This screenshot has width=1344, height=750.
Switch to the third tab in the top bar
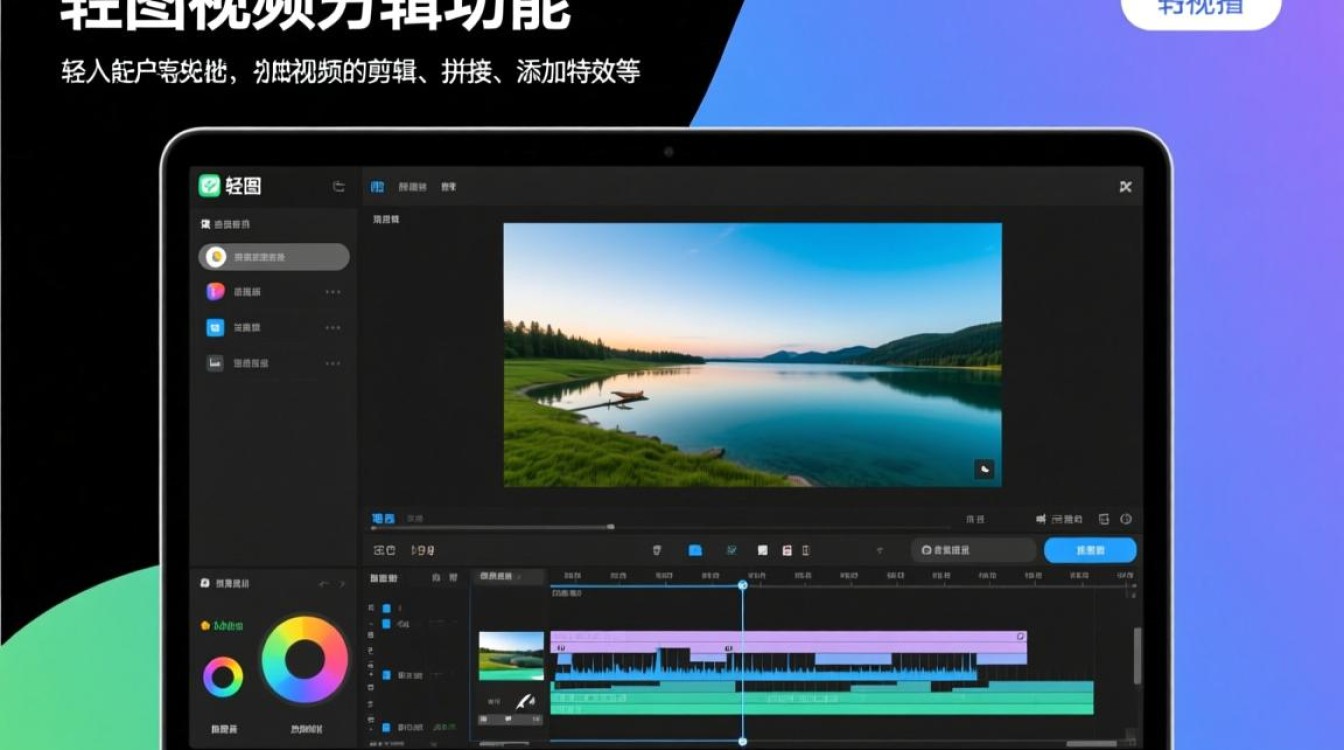coord(448,187)
